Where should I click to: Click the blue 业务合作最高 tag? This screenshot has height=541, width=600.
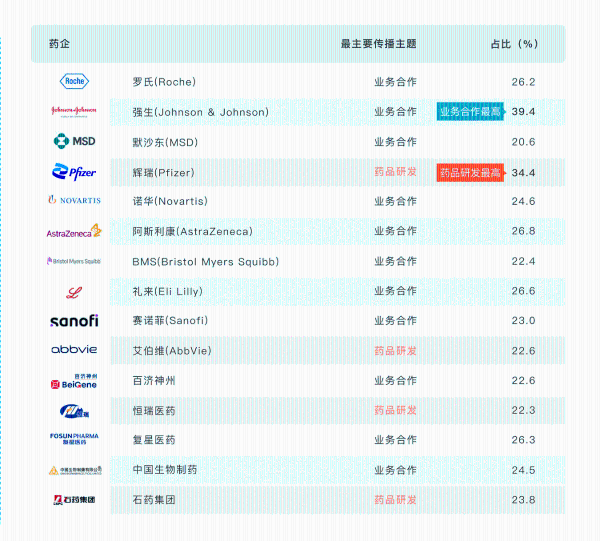470,111
